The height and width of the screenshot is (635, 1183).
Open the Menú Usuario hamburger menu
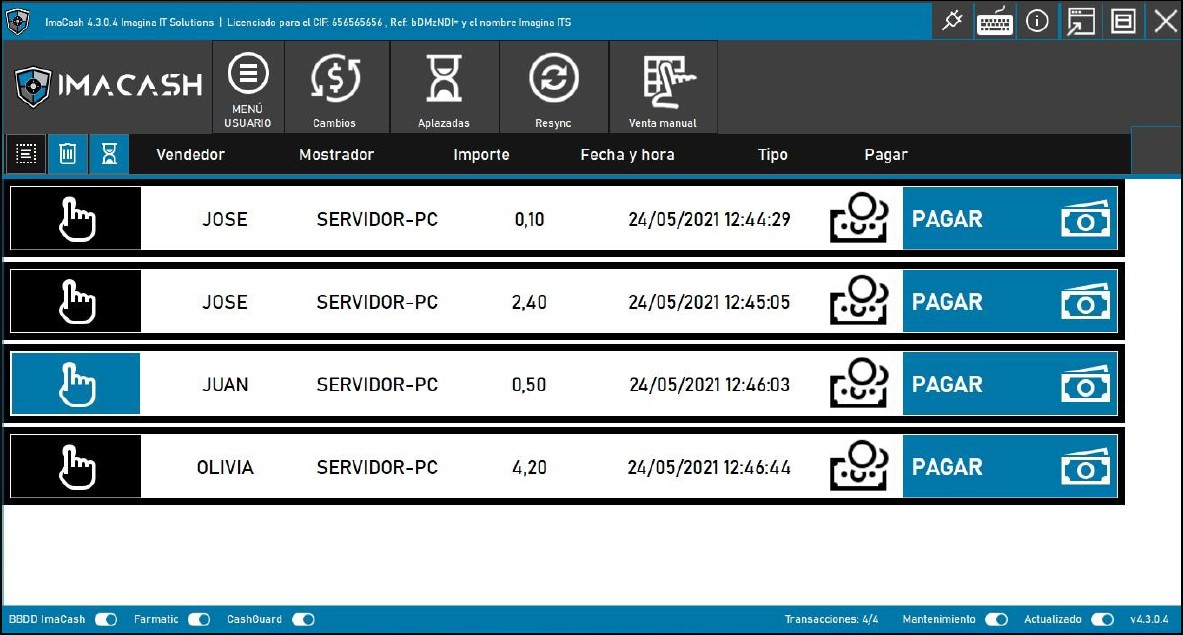[248, 88]
